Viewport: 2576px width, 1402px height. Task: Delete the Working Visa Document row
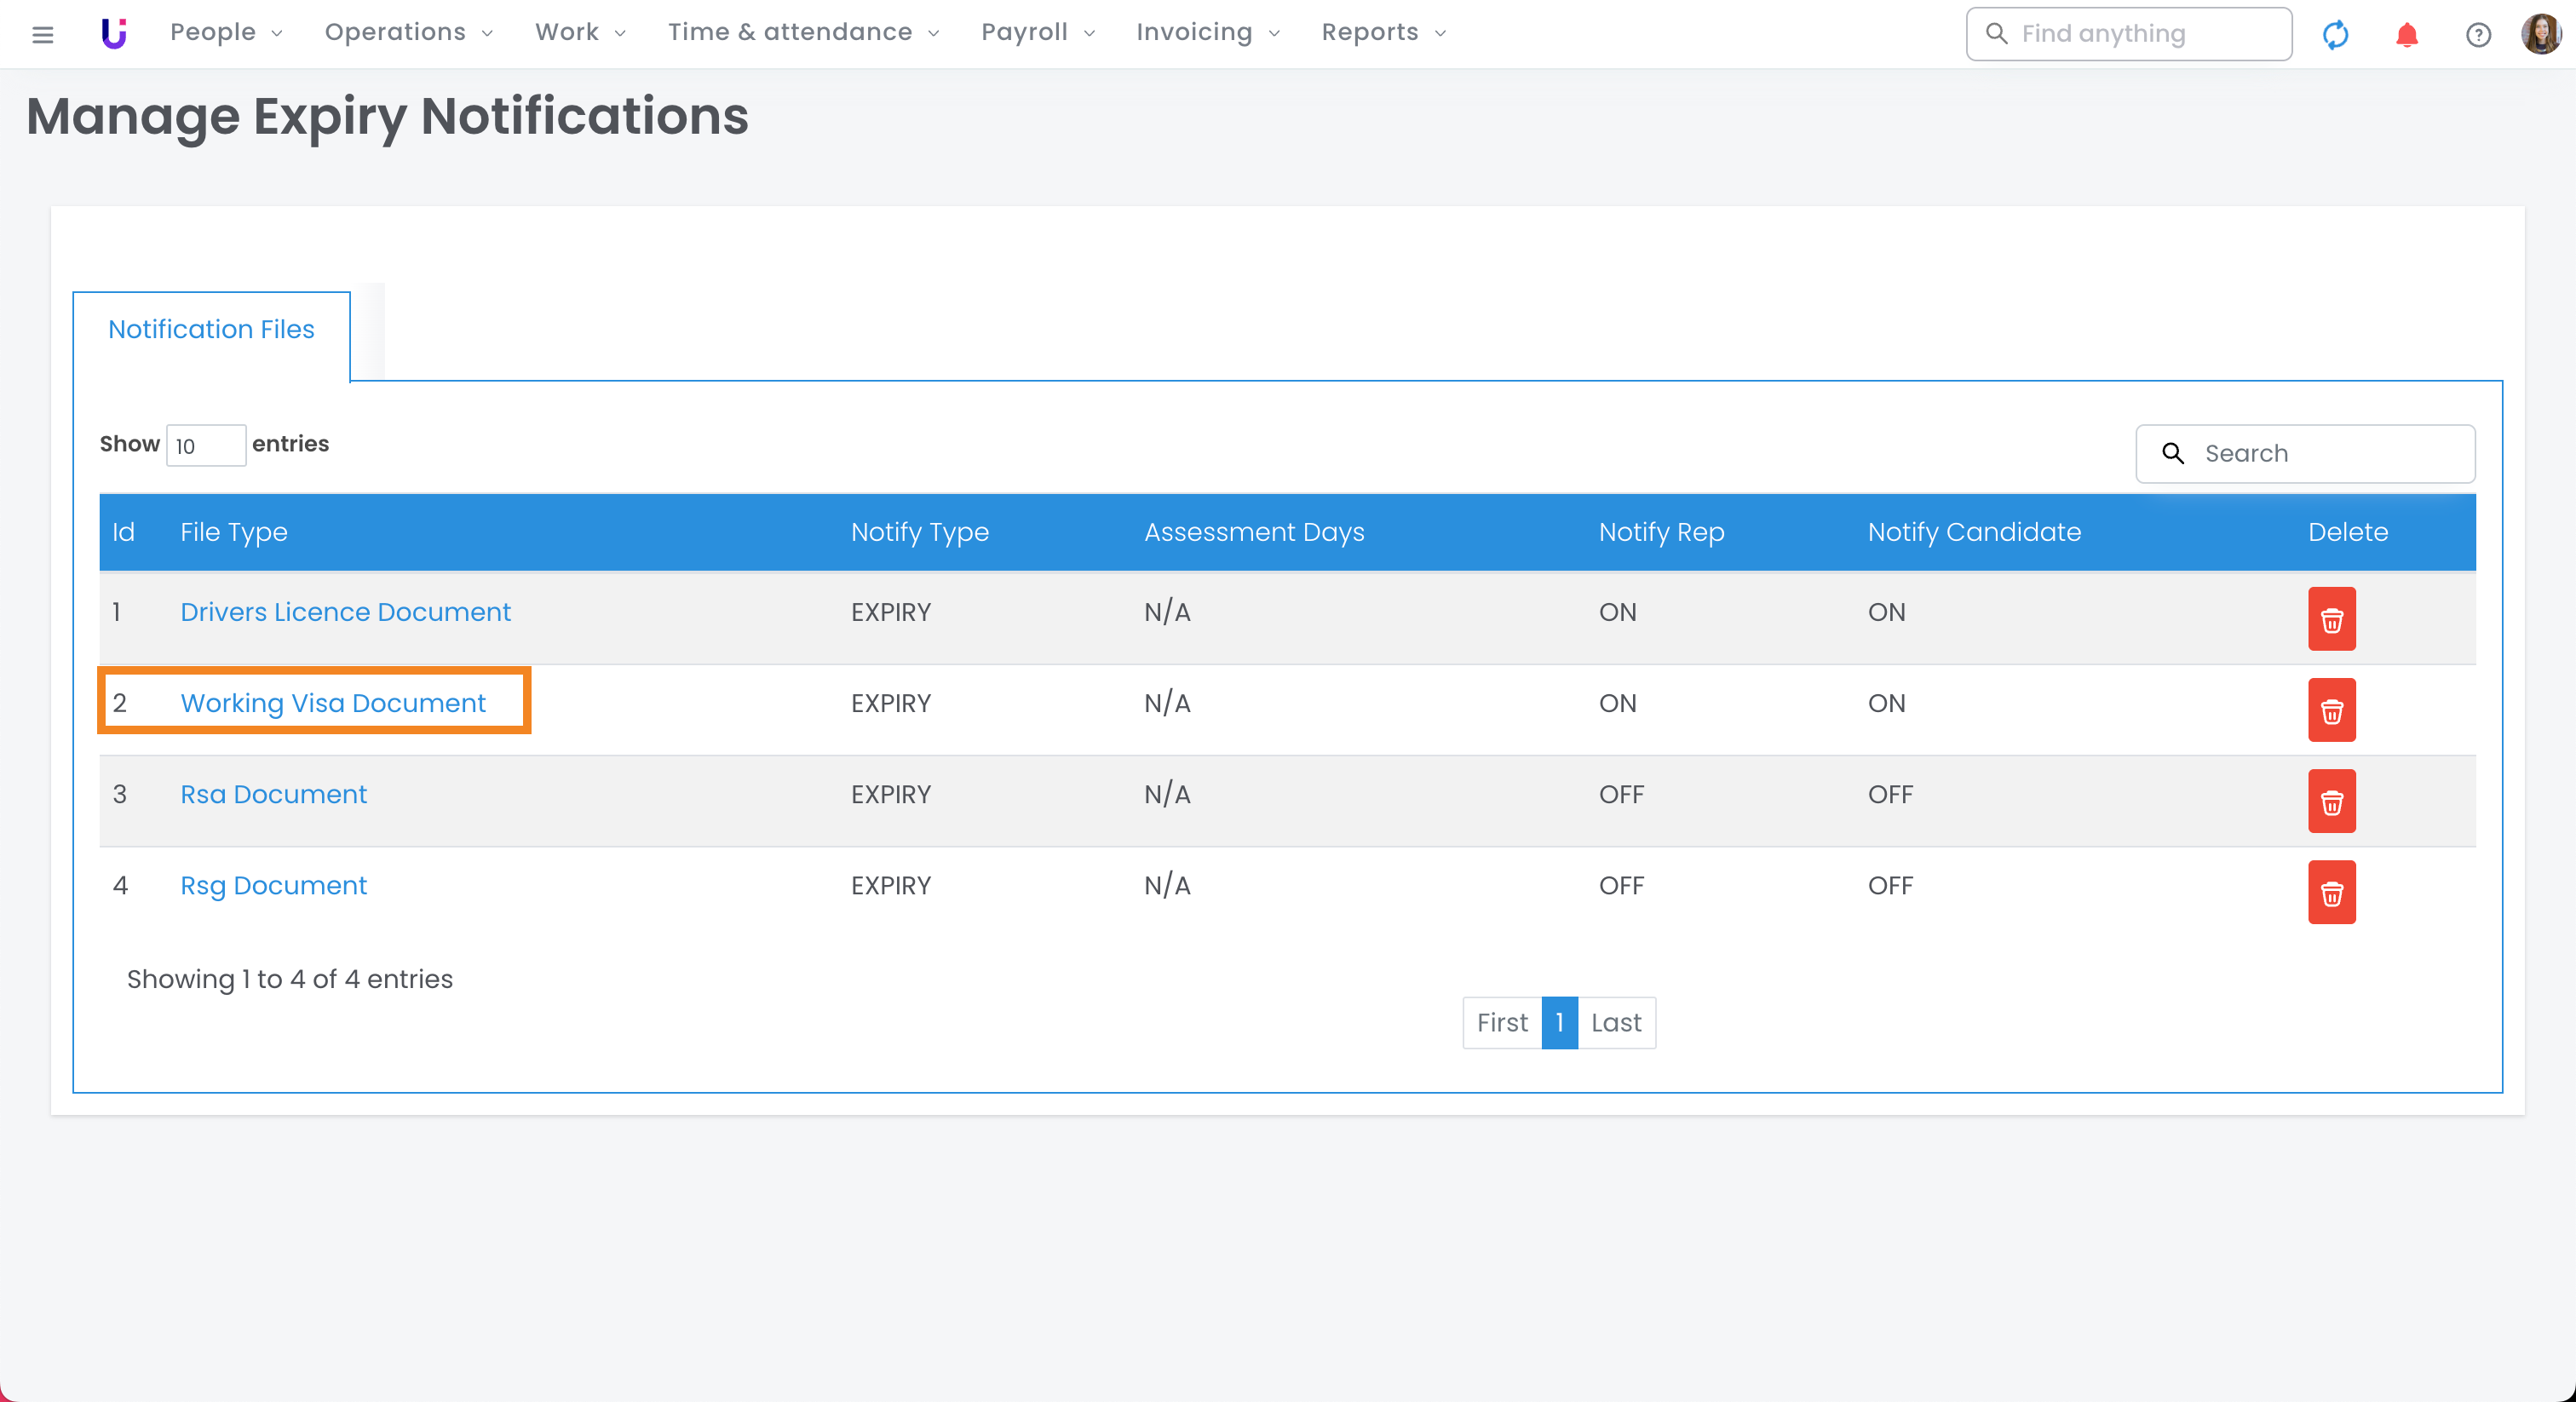click(x=2331, y=710)
